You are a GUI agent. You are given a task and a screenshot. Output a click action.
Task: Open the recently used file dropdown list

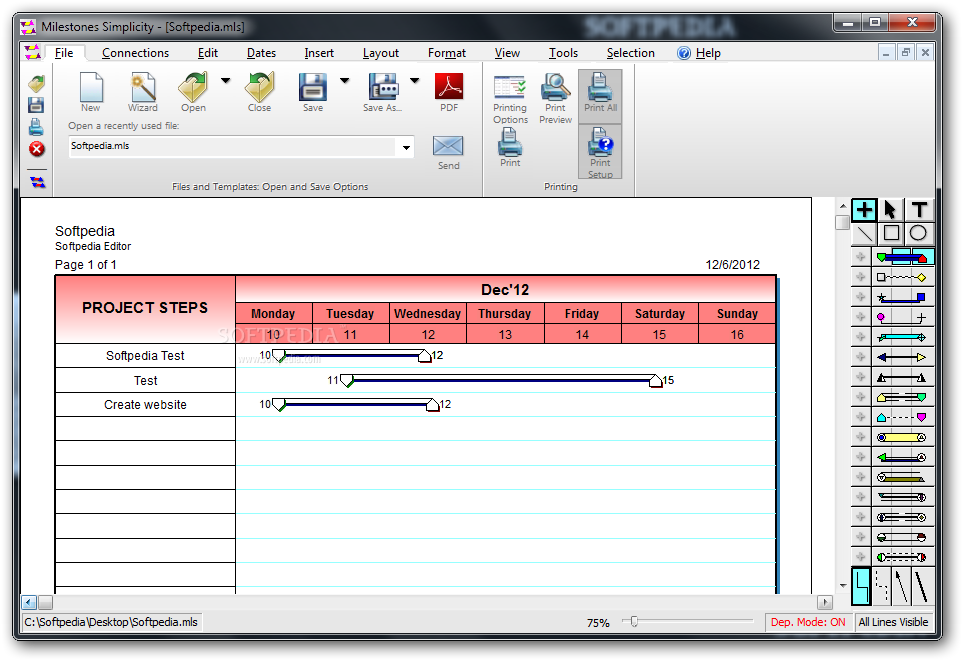[406, 147]
